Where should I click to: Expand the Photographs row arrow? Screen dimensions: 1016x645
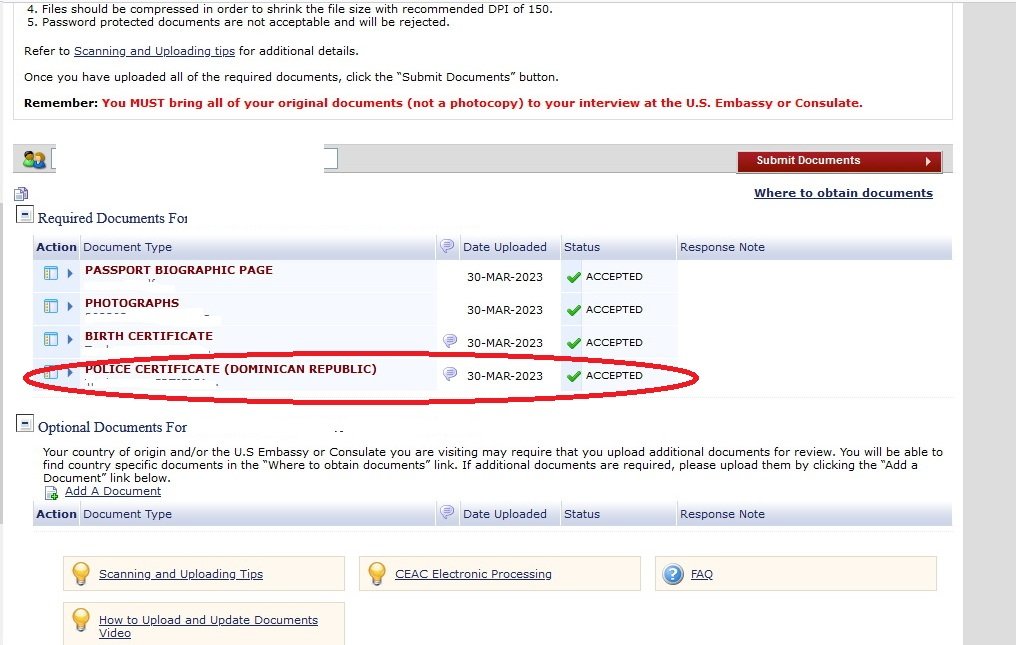point(70,306)
